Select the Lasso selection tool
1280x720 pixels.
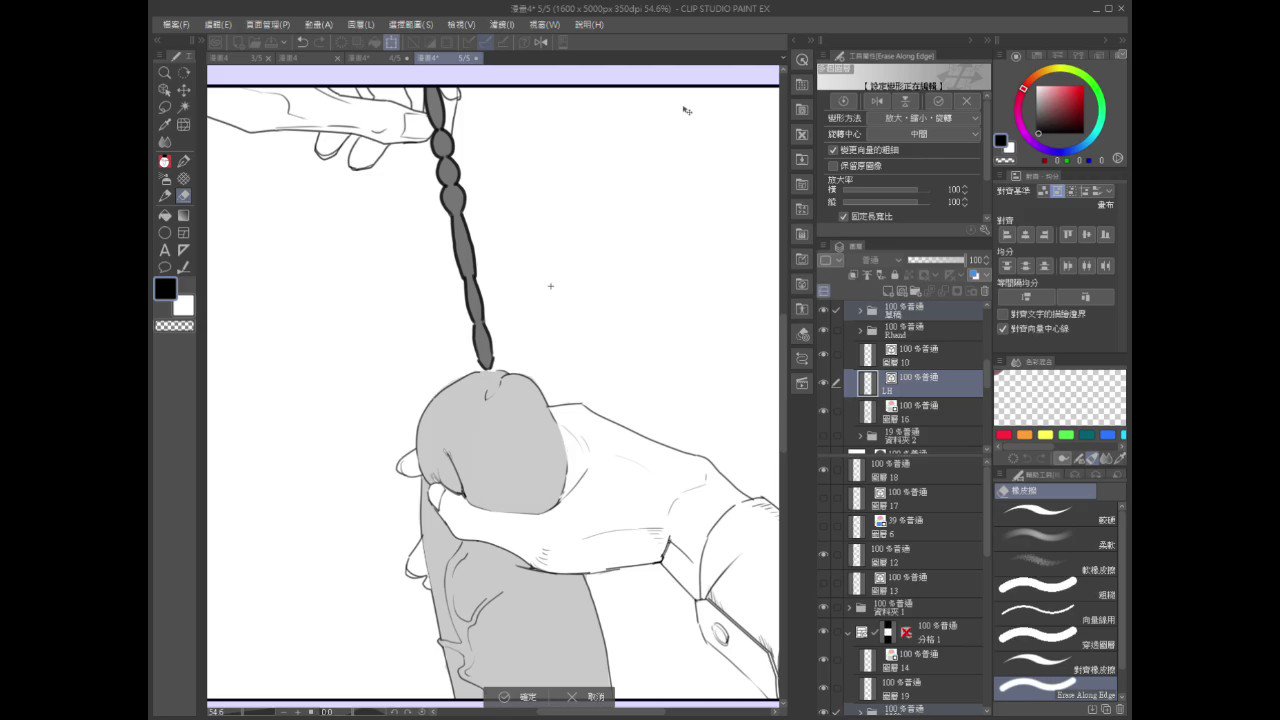(165, 107)
